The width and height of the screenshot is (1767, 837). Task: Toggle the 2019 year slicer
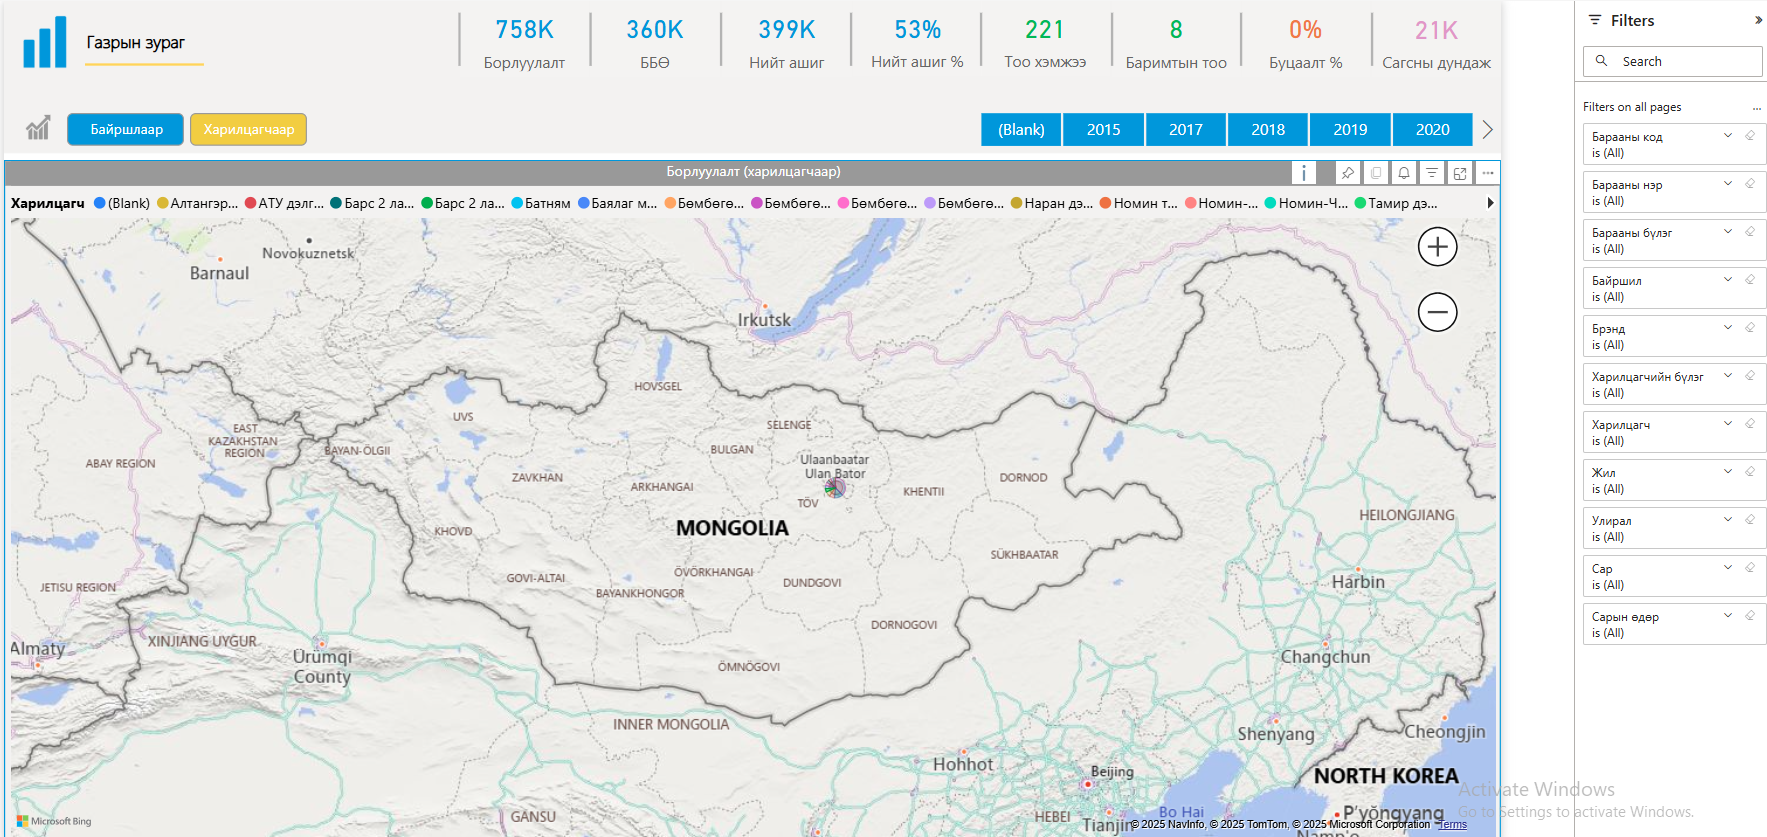tap(1350, 130)
